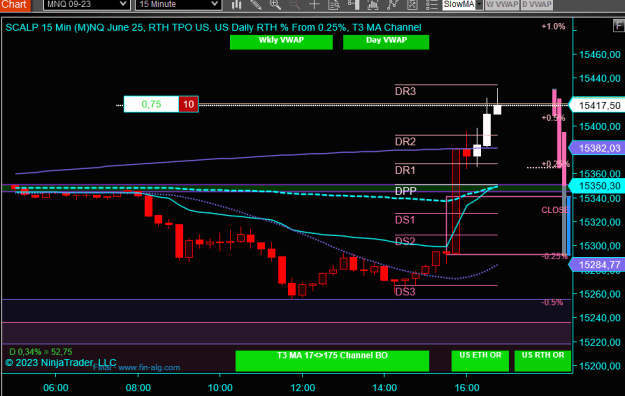Click the DR1 pivot label
Viewport: 625px width, 396px height.
(405, 170)
